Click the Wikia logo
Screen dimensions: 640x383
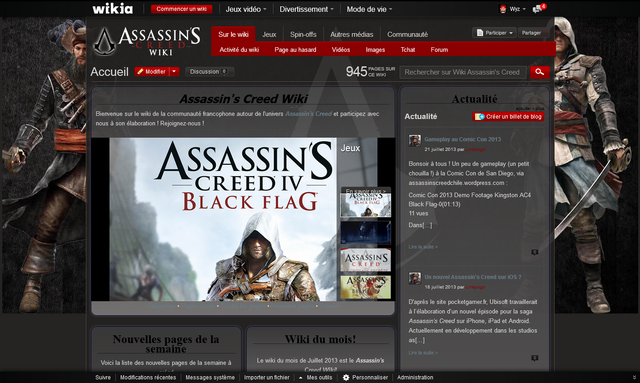click(x=112, y=9)
